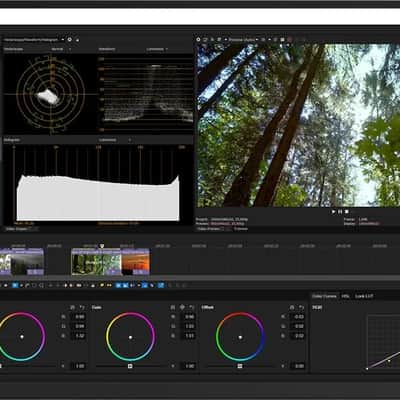Click the reset icon for the Lift wheel
This screenshot has height=400, width=400.
[x=82, y=307]
